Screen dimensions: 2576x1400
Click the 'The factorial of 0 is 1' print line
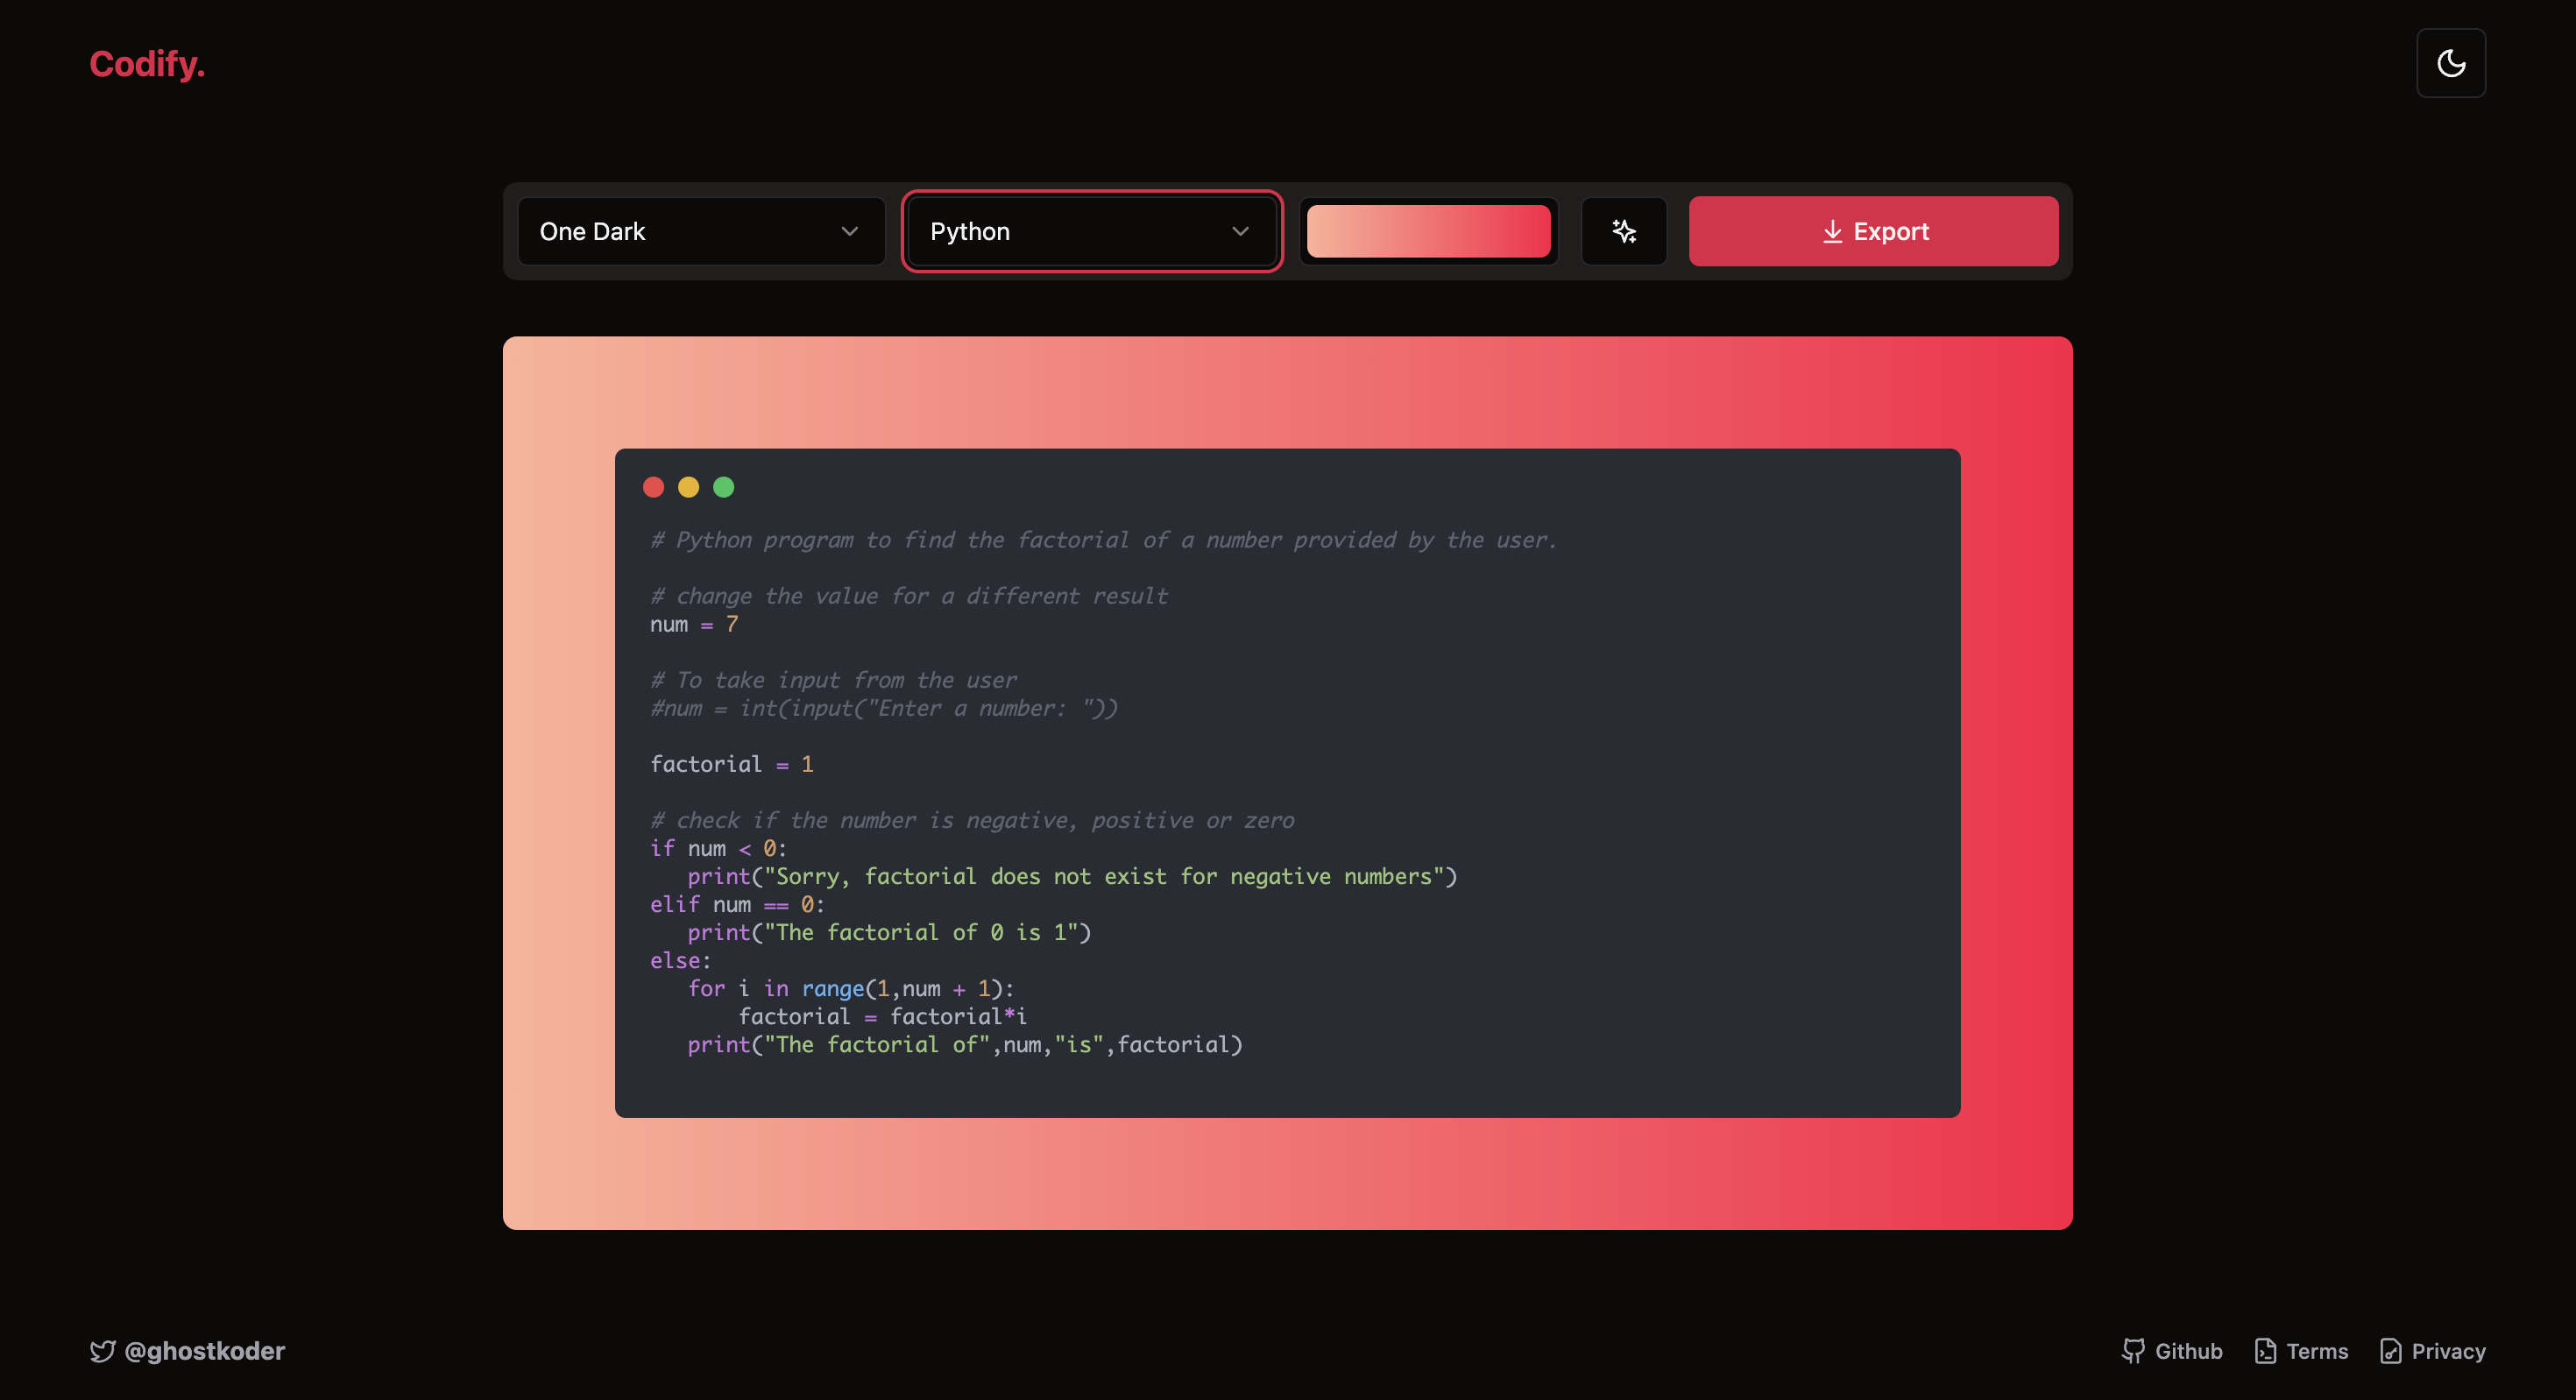pyautogui.click(x=889, y=932)
